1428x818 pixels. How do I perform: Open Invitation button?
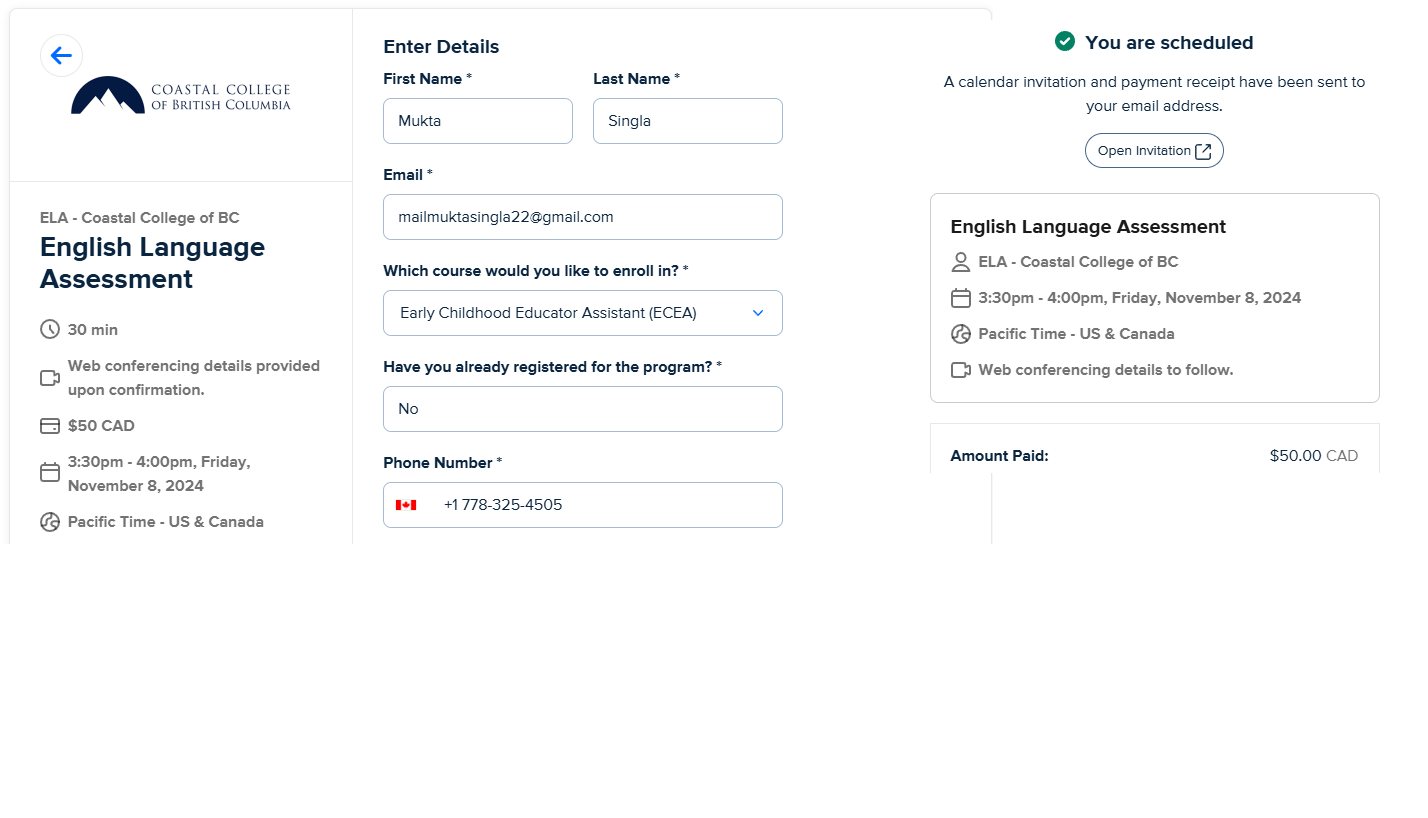point(1154,151)
